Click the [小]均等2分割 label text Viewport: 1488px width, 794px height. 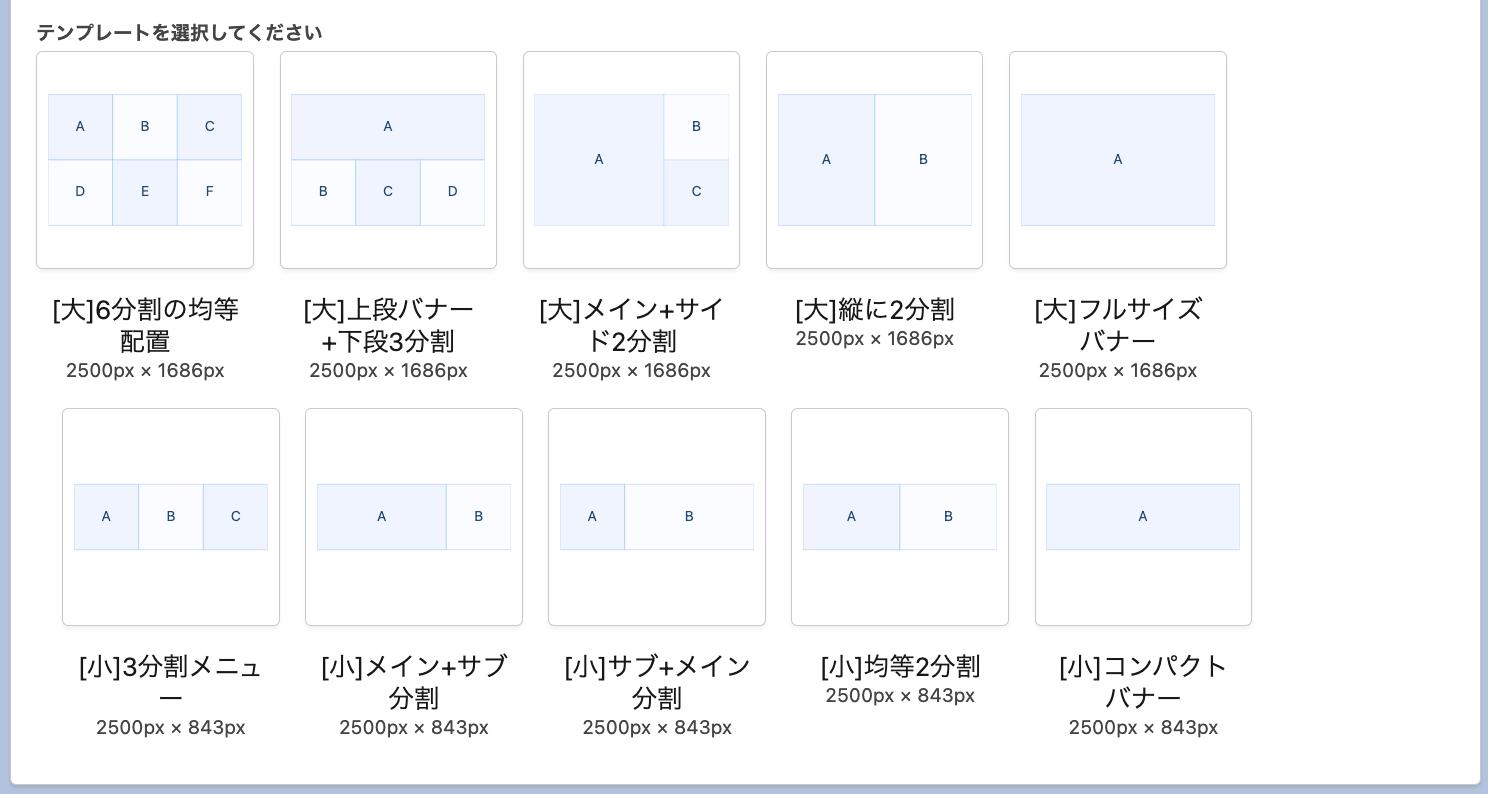(900, 666)
